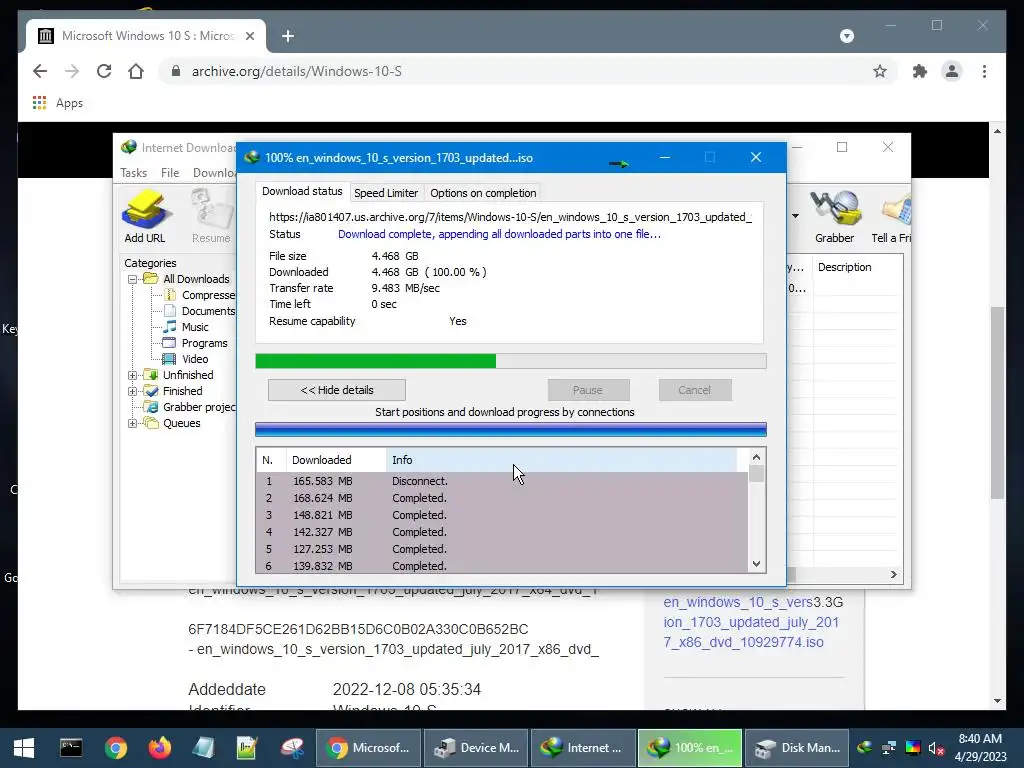Click the muted volume tray icon
The width and height of the screenshot is (1024, 768).
936,748
